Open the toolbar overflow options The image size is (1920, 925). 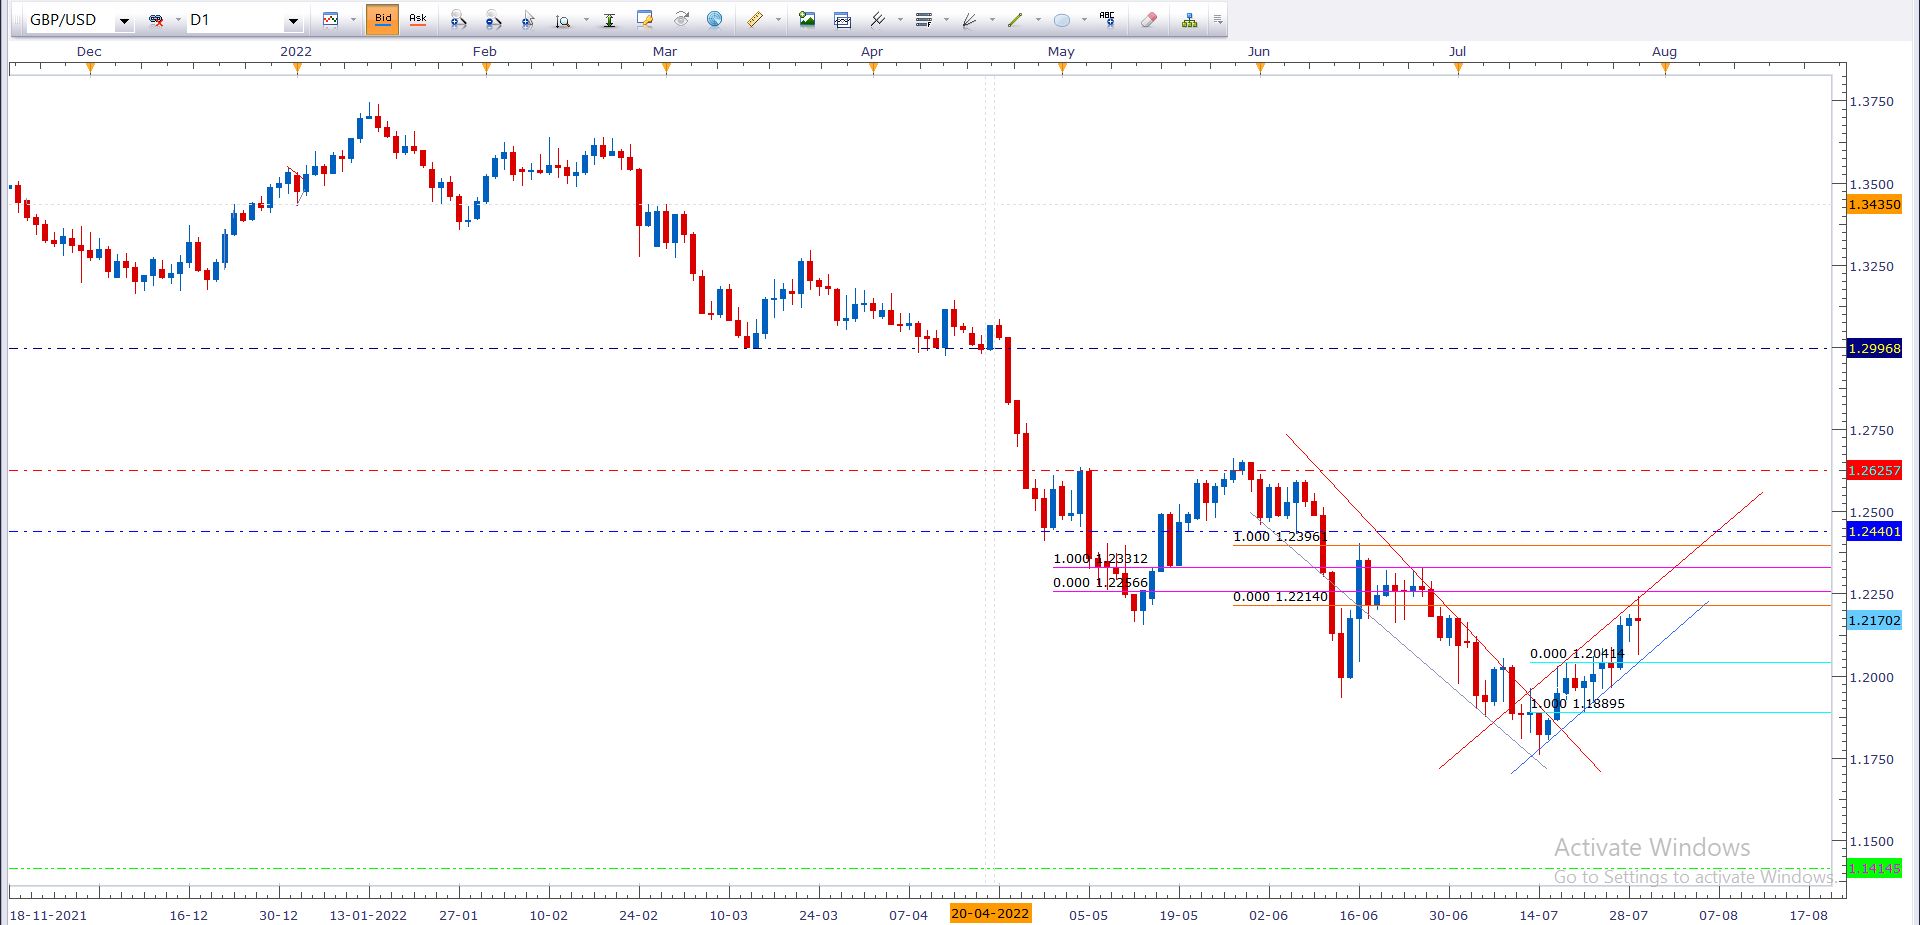pyautogui.click(x=1218, y=20)
